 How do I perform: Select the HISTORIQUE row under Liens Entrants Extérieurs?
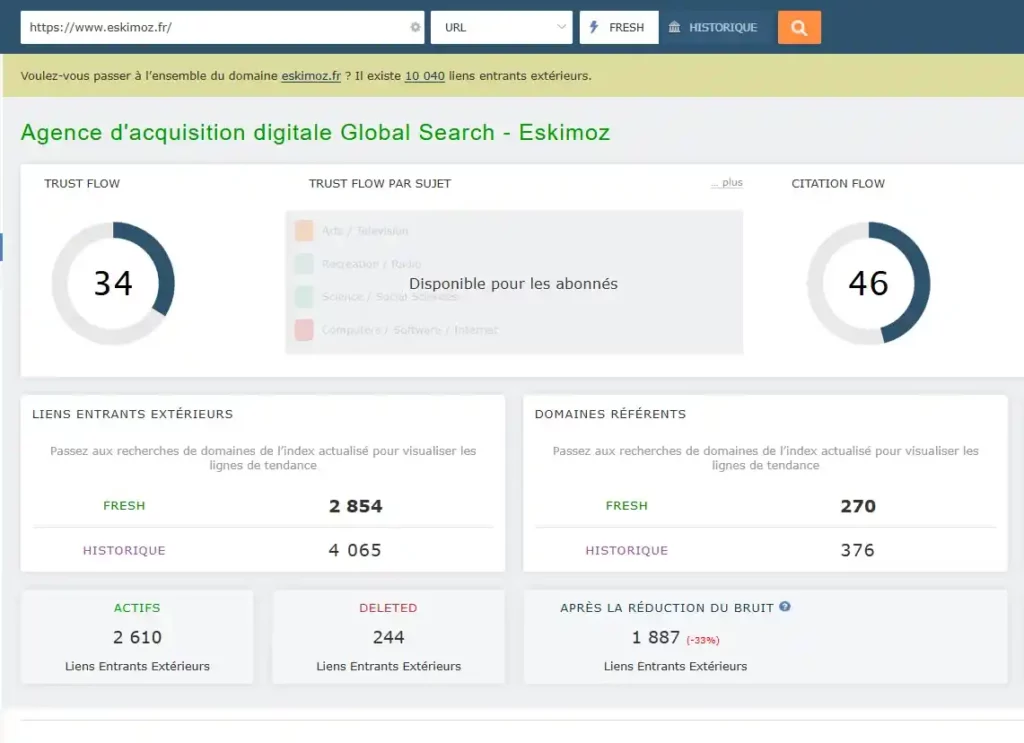click(x=124, y=550)
